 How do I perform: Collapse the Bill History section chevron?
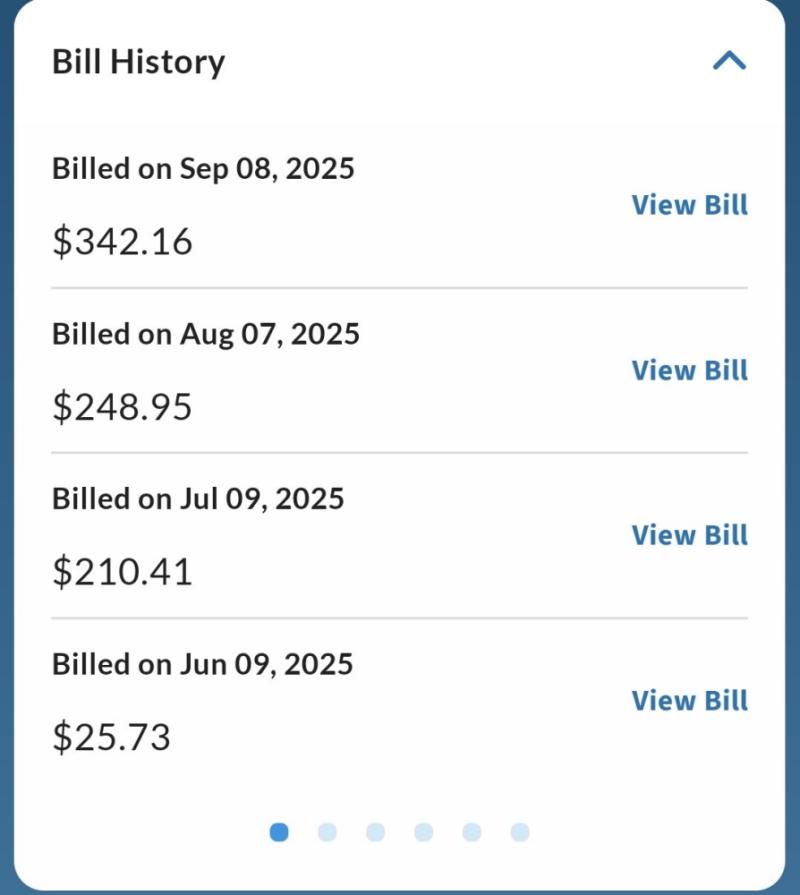coord(729,62)
